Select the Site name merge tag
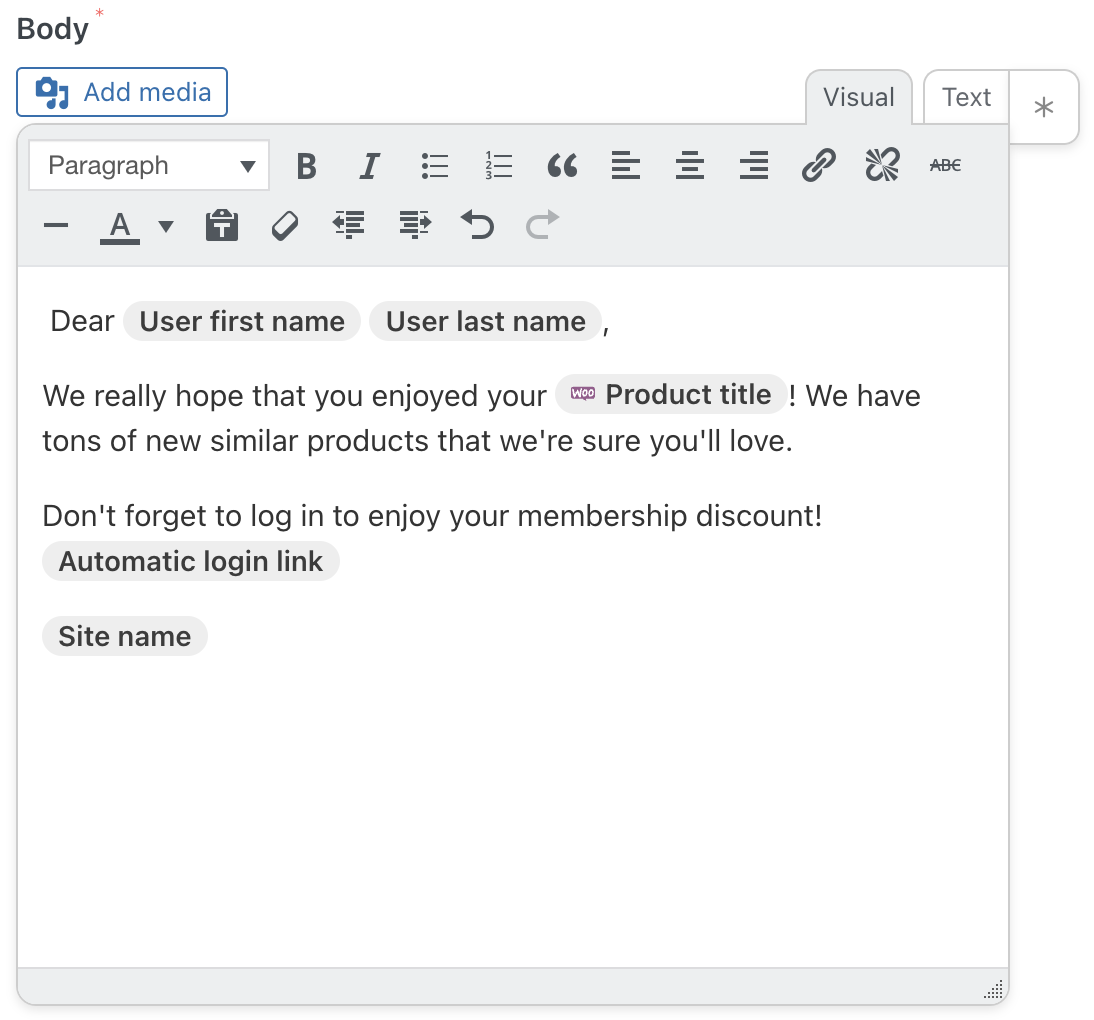1094x1020 pixels. click(125, 636)
